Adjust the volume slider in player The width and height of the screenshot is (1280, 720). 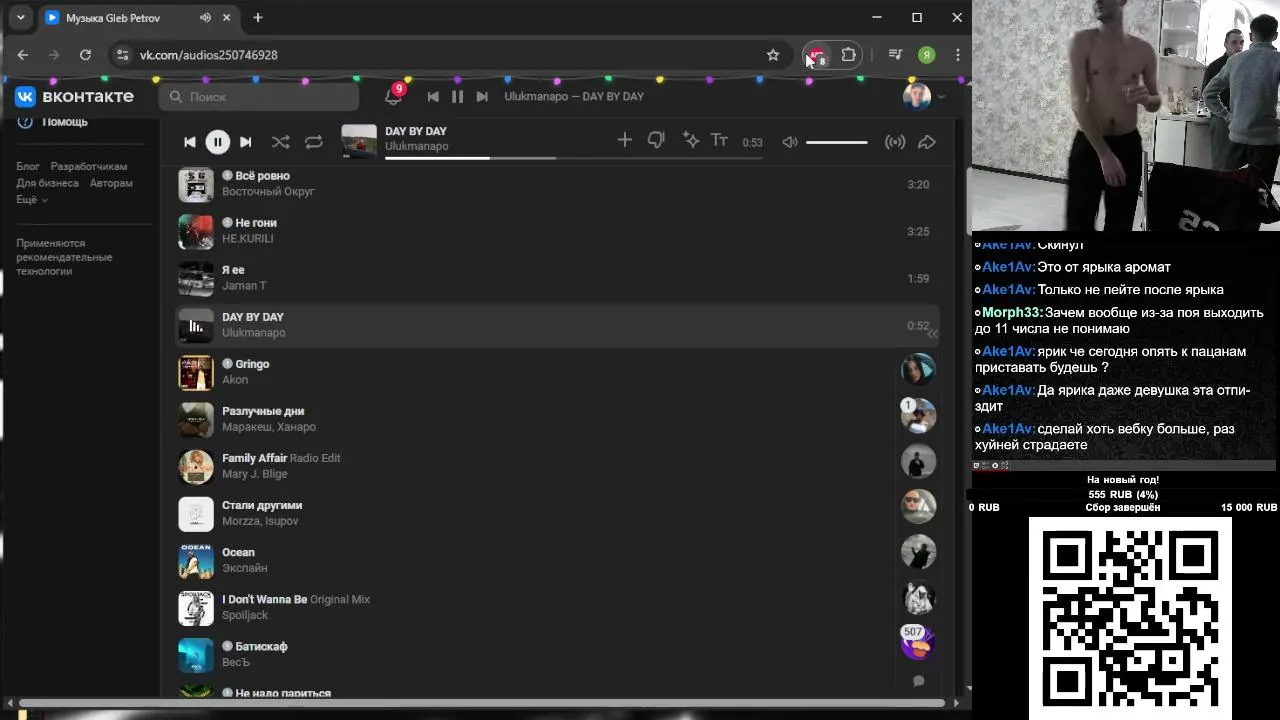point(837,142)
